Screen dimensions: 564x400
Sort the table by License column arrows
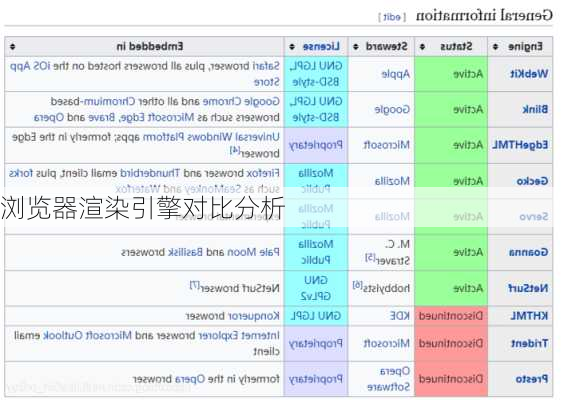(292, 46)
